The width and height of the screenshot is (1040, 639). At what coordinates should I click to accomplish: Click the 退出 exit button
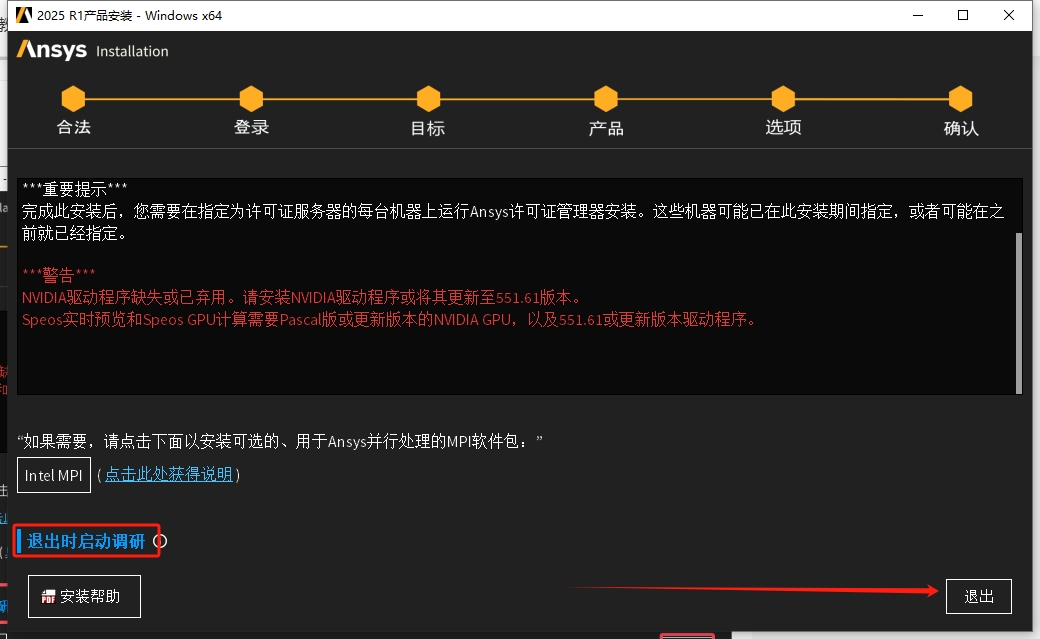click(x=978, y=596)
